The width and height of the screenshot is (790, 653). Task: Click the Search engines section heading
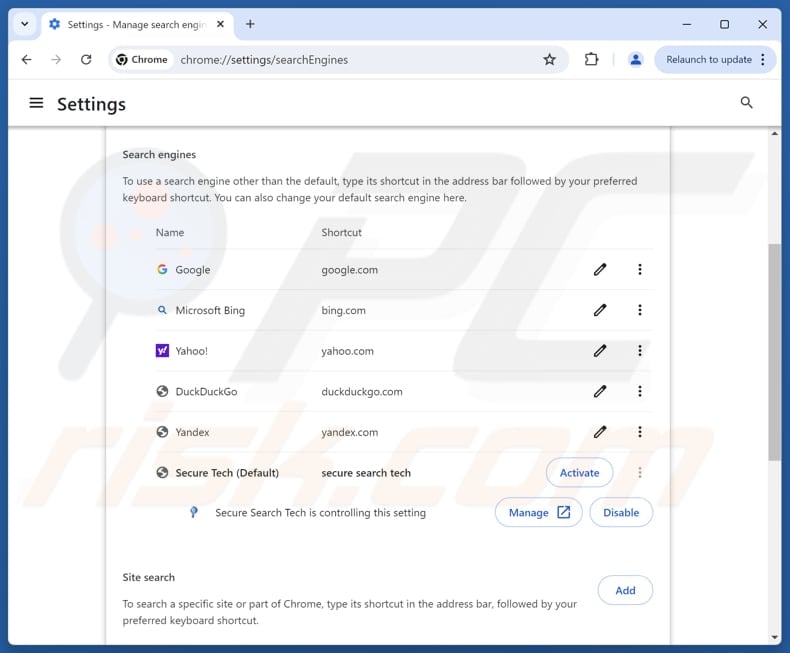click(x=159, y=155)
